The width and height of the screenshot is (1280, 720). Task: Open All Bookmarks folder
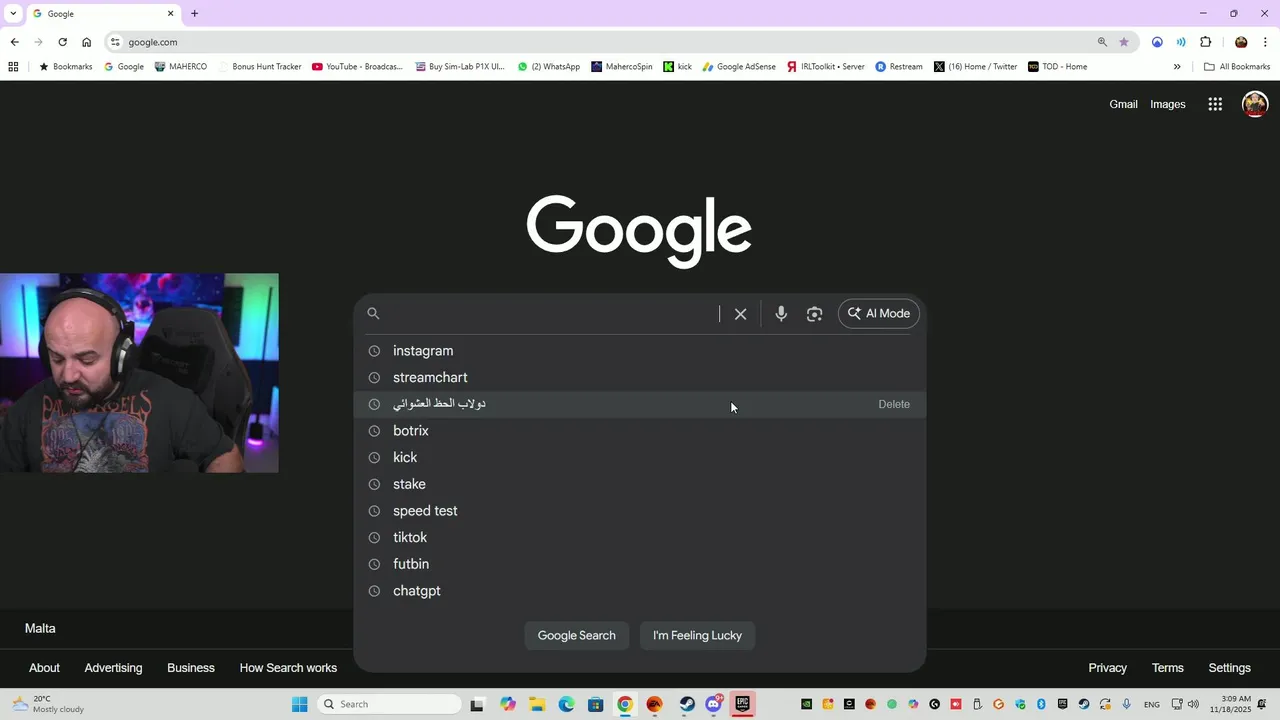coord(1237,67)
